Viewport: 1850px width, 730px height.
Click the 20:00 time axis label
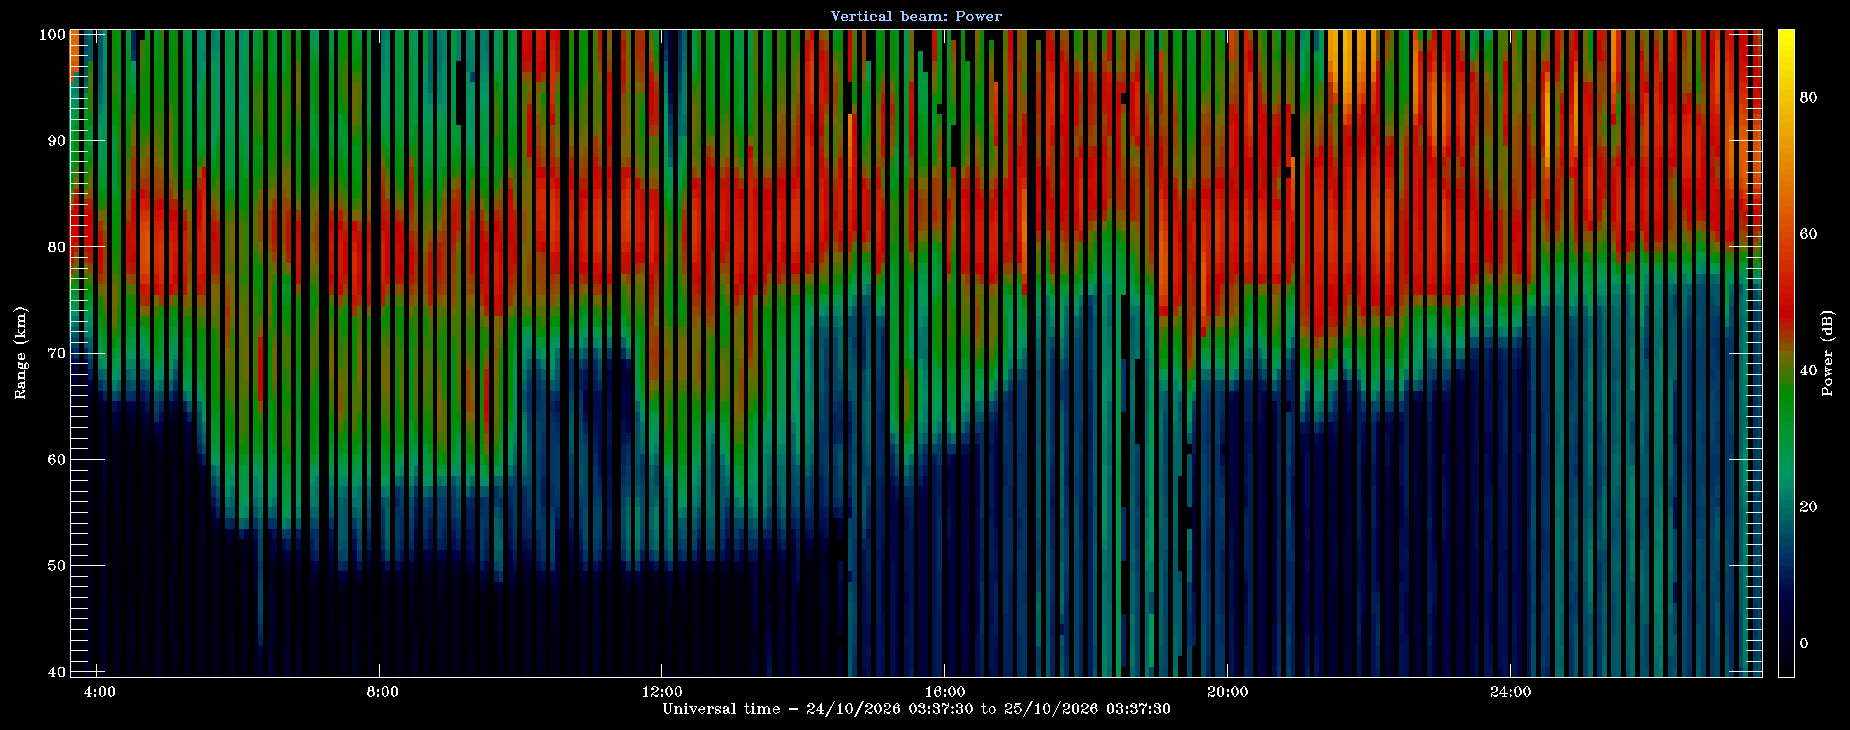tap(1227, 692)
